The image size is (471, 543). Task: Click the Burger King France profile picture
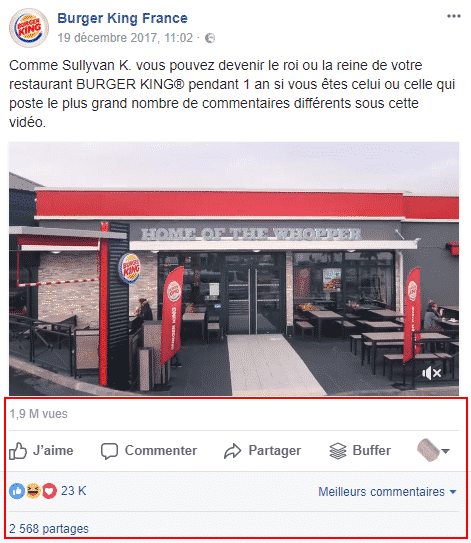29,28
